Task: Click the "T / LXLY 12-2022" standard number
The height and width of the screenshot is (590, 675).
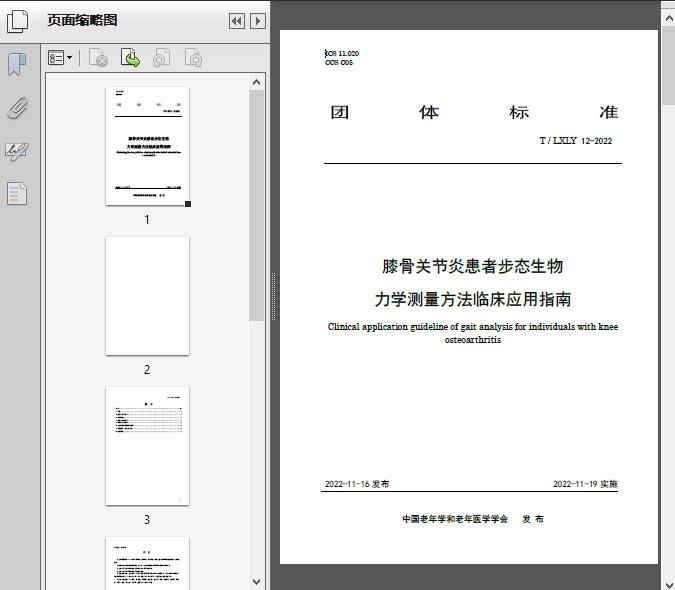Action: coord(576,141)
